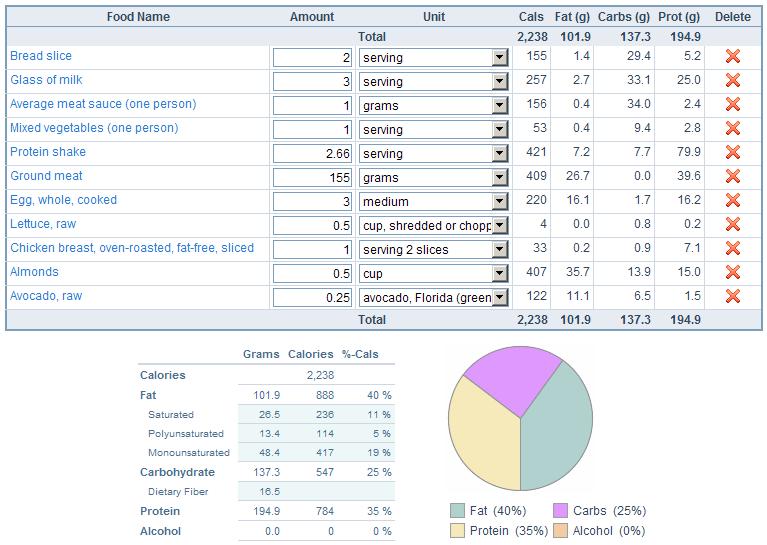Open unit dropdown for Bread slice
The image size is (767, 545).
tap(500, 58)
